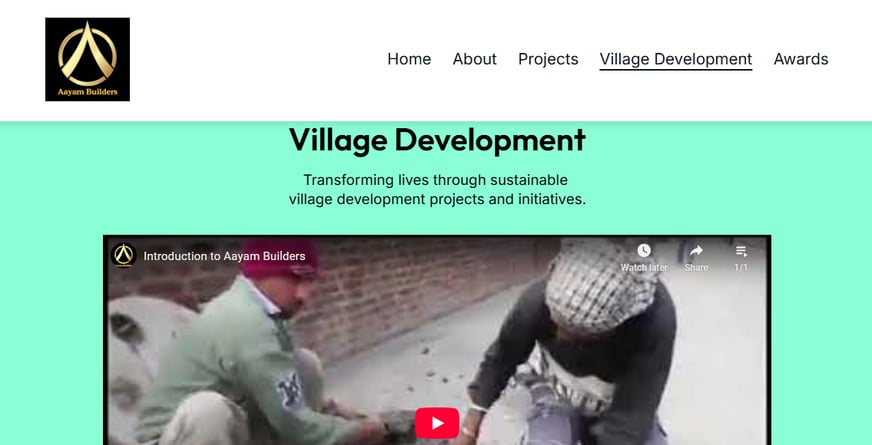Click the Share arrow icon on the video
This screenshot has width=872, height=445.
click(x=696, y=251)
